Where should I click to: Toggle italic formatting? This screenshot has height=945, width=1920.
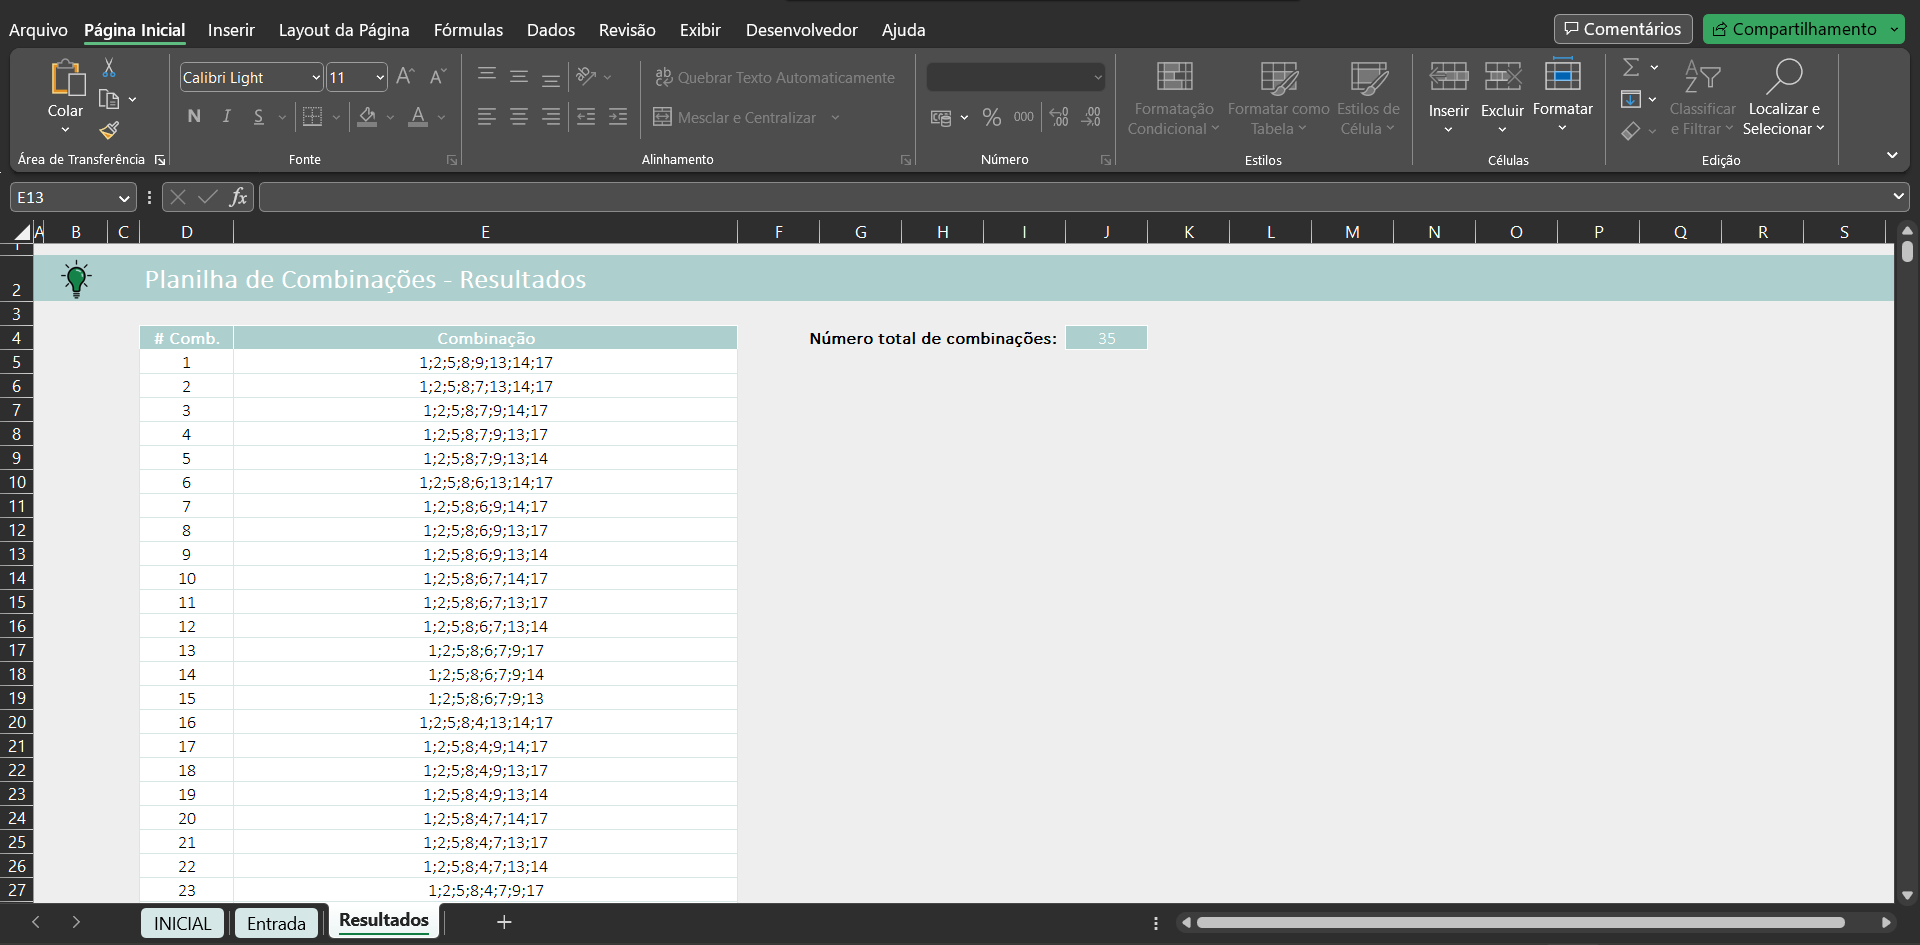(x=225, y=117)
